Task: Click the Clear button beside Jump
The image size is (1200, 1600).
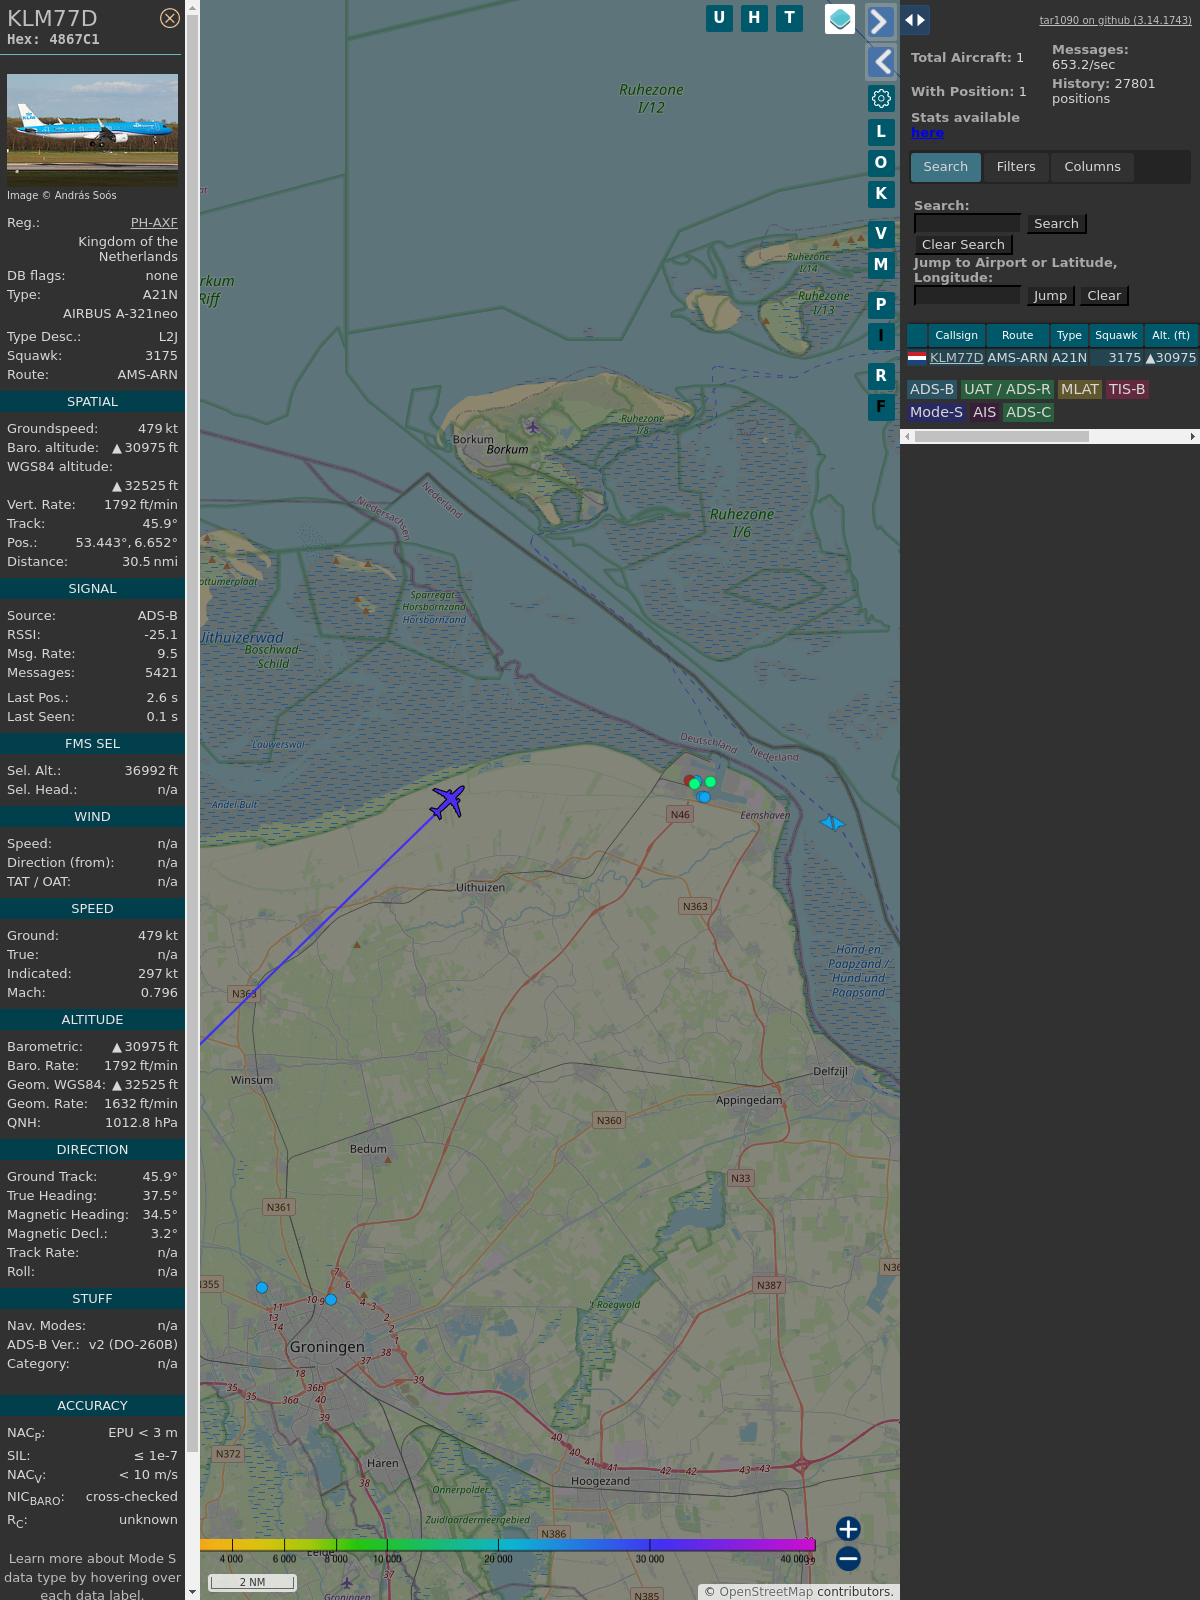Action: [1104, 296]
